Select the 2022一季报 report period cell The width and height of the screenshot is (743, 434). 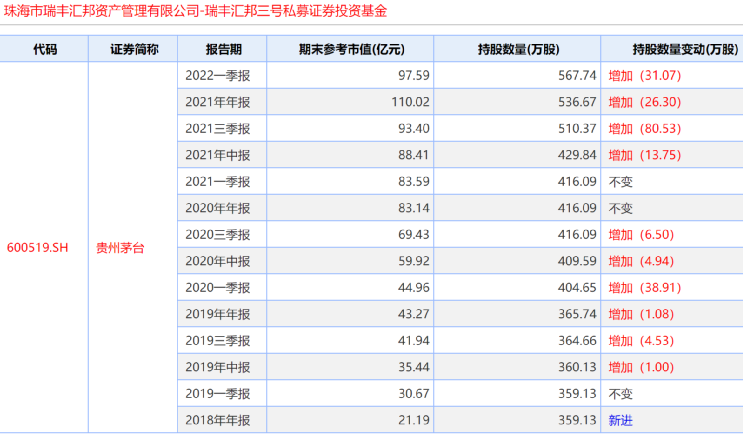pyautogui.click(x=223, y=75)
